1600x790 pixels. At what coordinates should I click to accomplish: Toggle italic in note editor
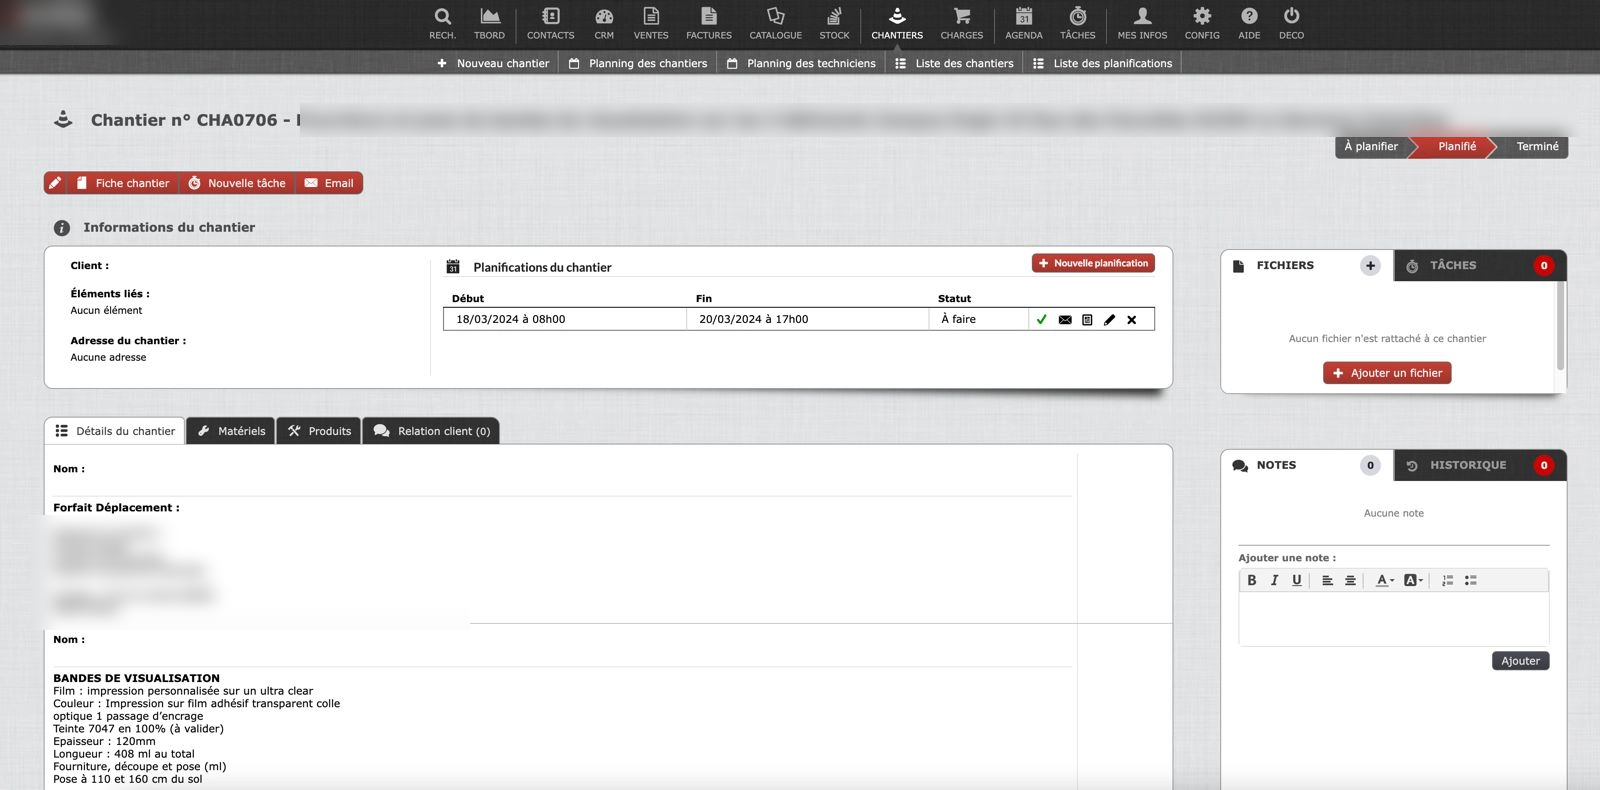pyautogui.click(x=1274, y=580)
